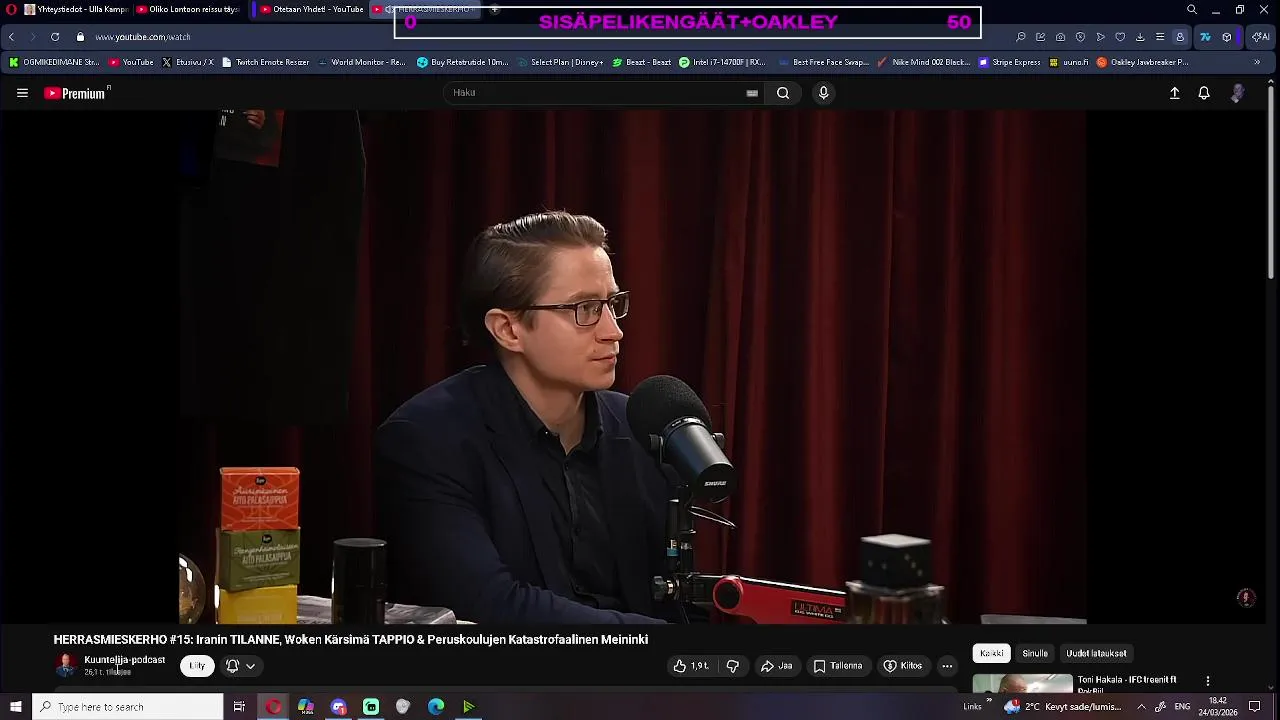Open Kuuntelijja-podcast channel name link

[125, 660]
